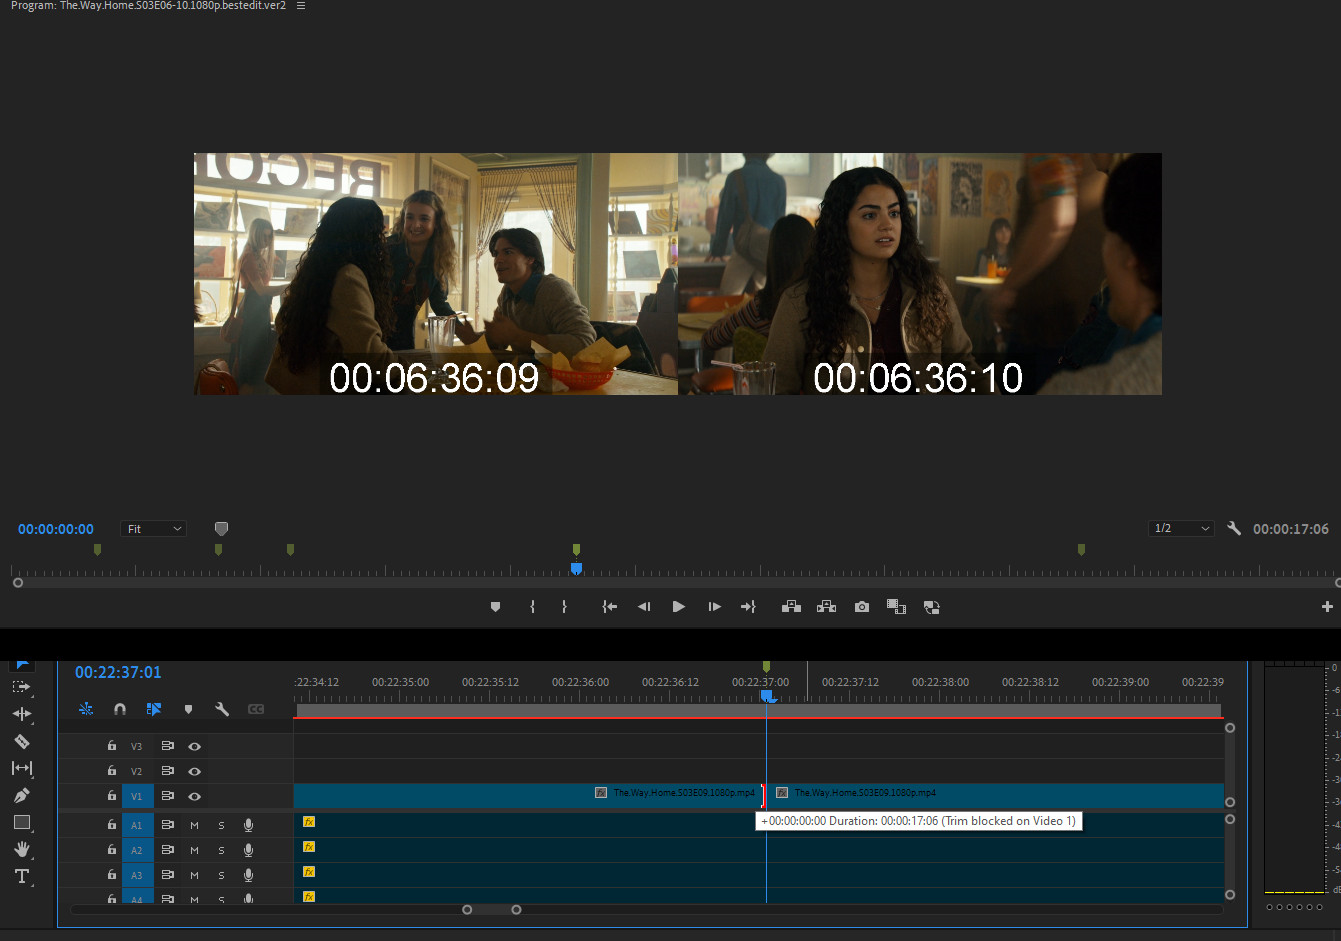
Task: Click timeline horizontal zoom scrollbar right handle
Action: (x=516, y=909)
